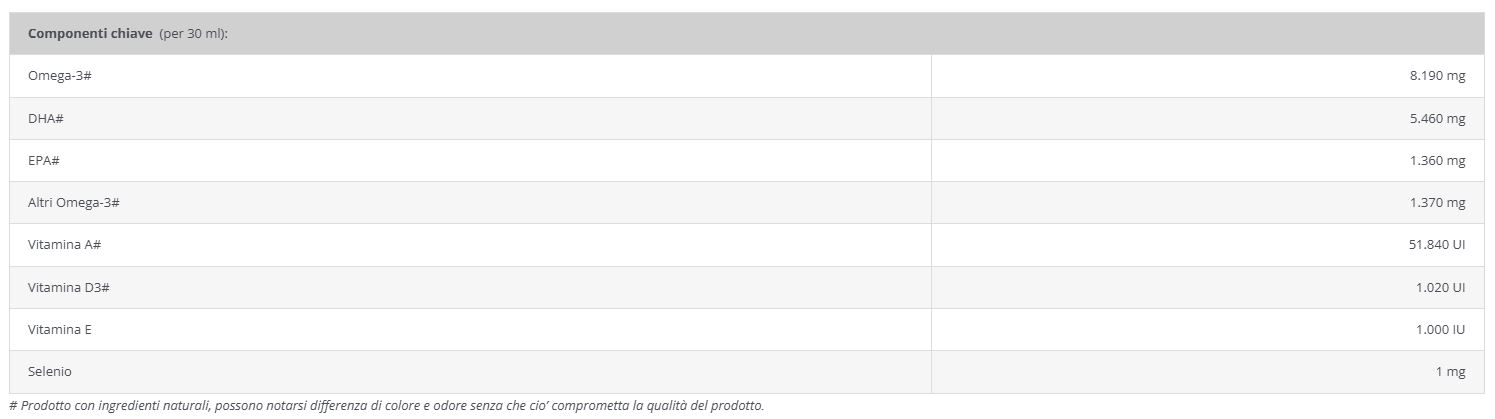Click the 8.190 mg value
The width and height of the screenshot is (1495, 419).
[1437, 77]
